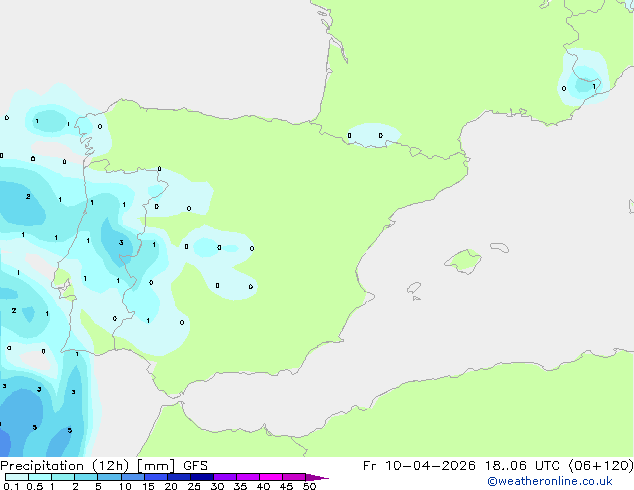Select the legend swatch between 0.5 and 1

40,477
